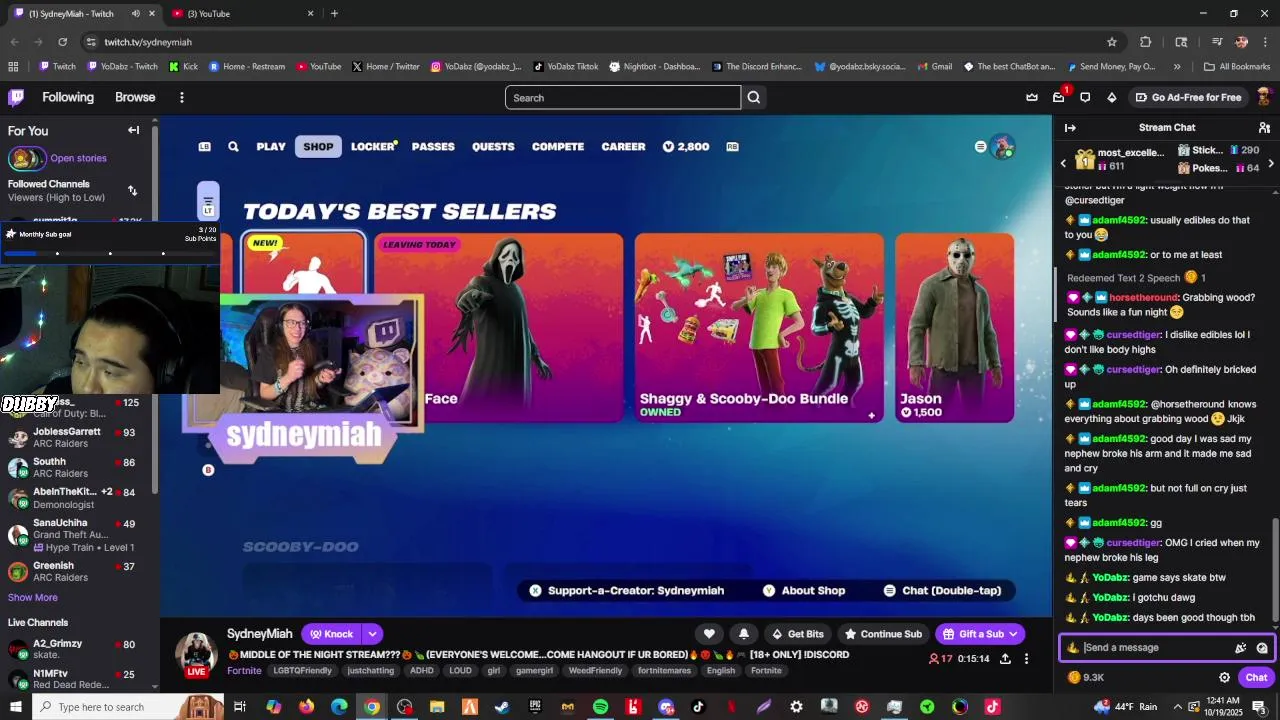1280x720 pixels.
Task: Click the Get Bits button under stream
Action: point(797,634)
